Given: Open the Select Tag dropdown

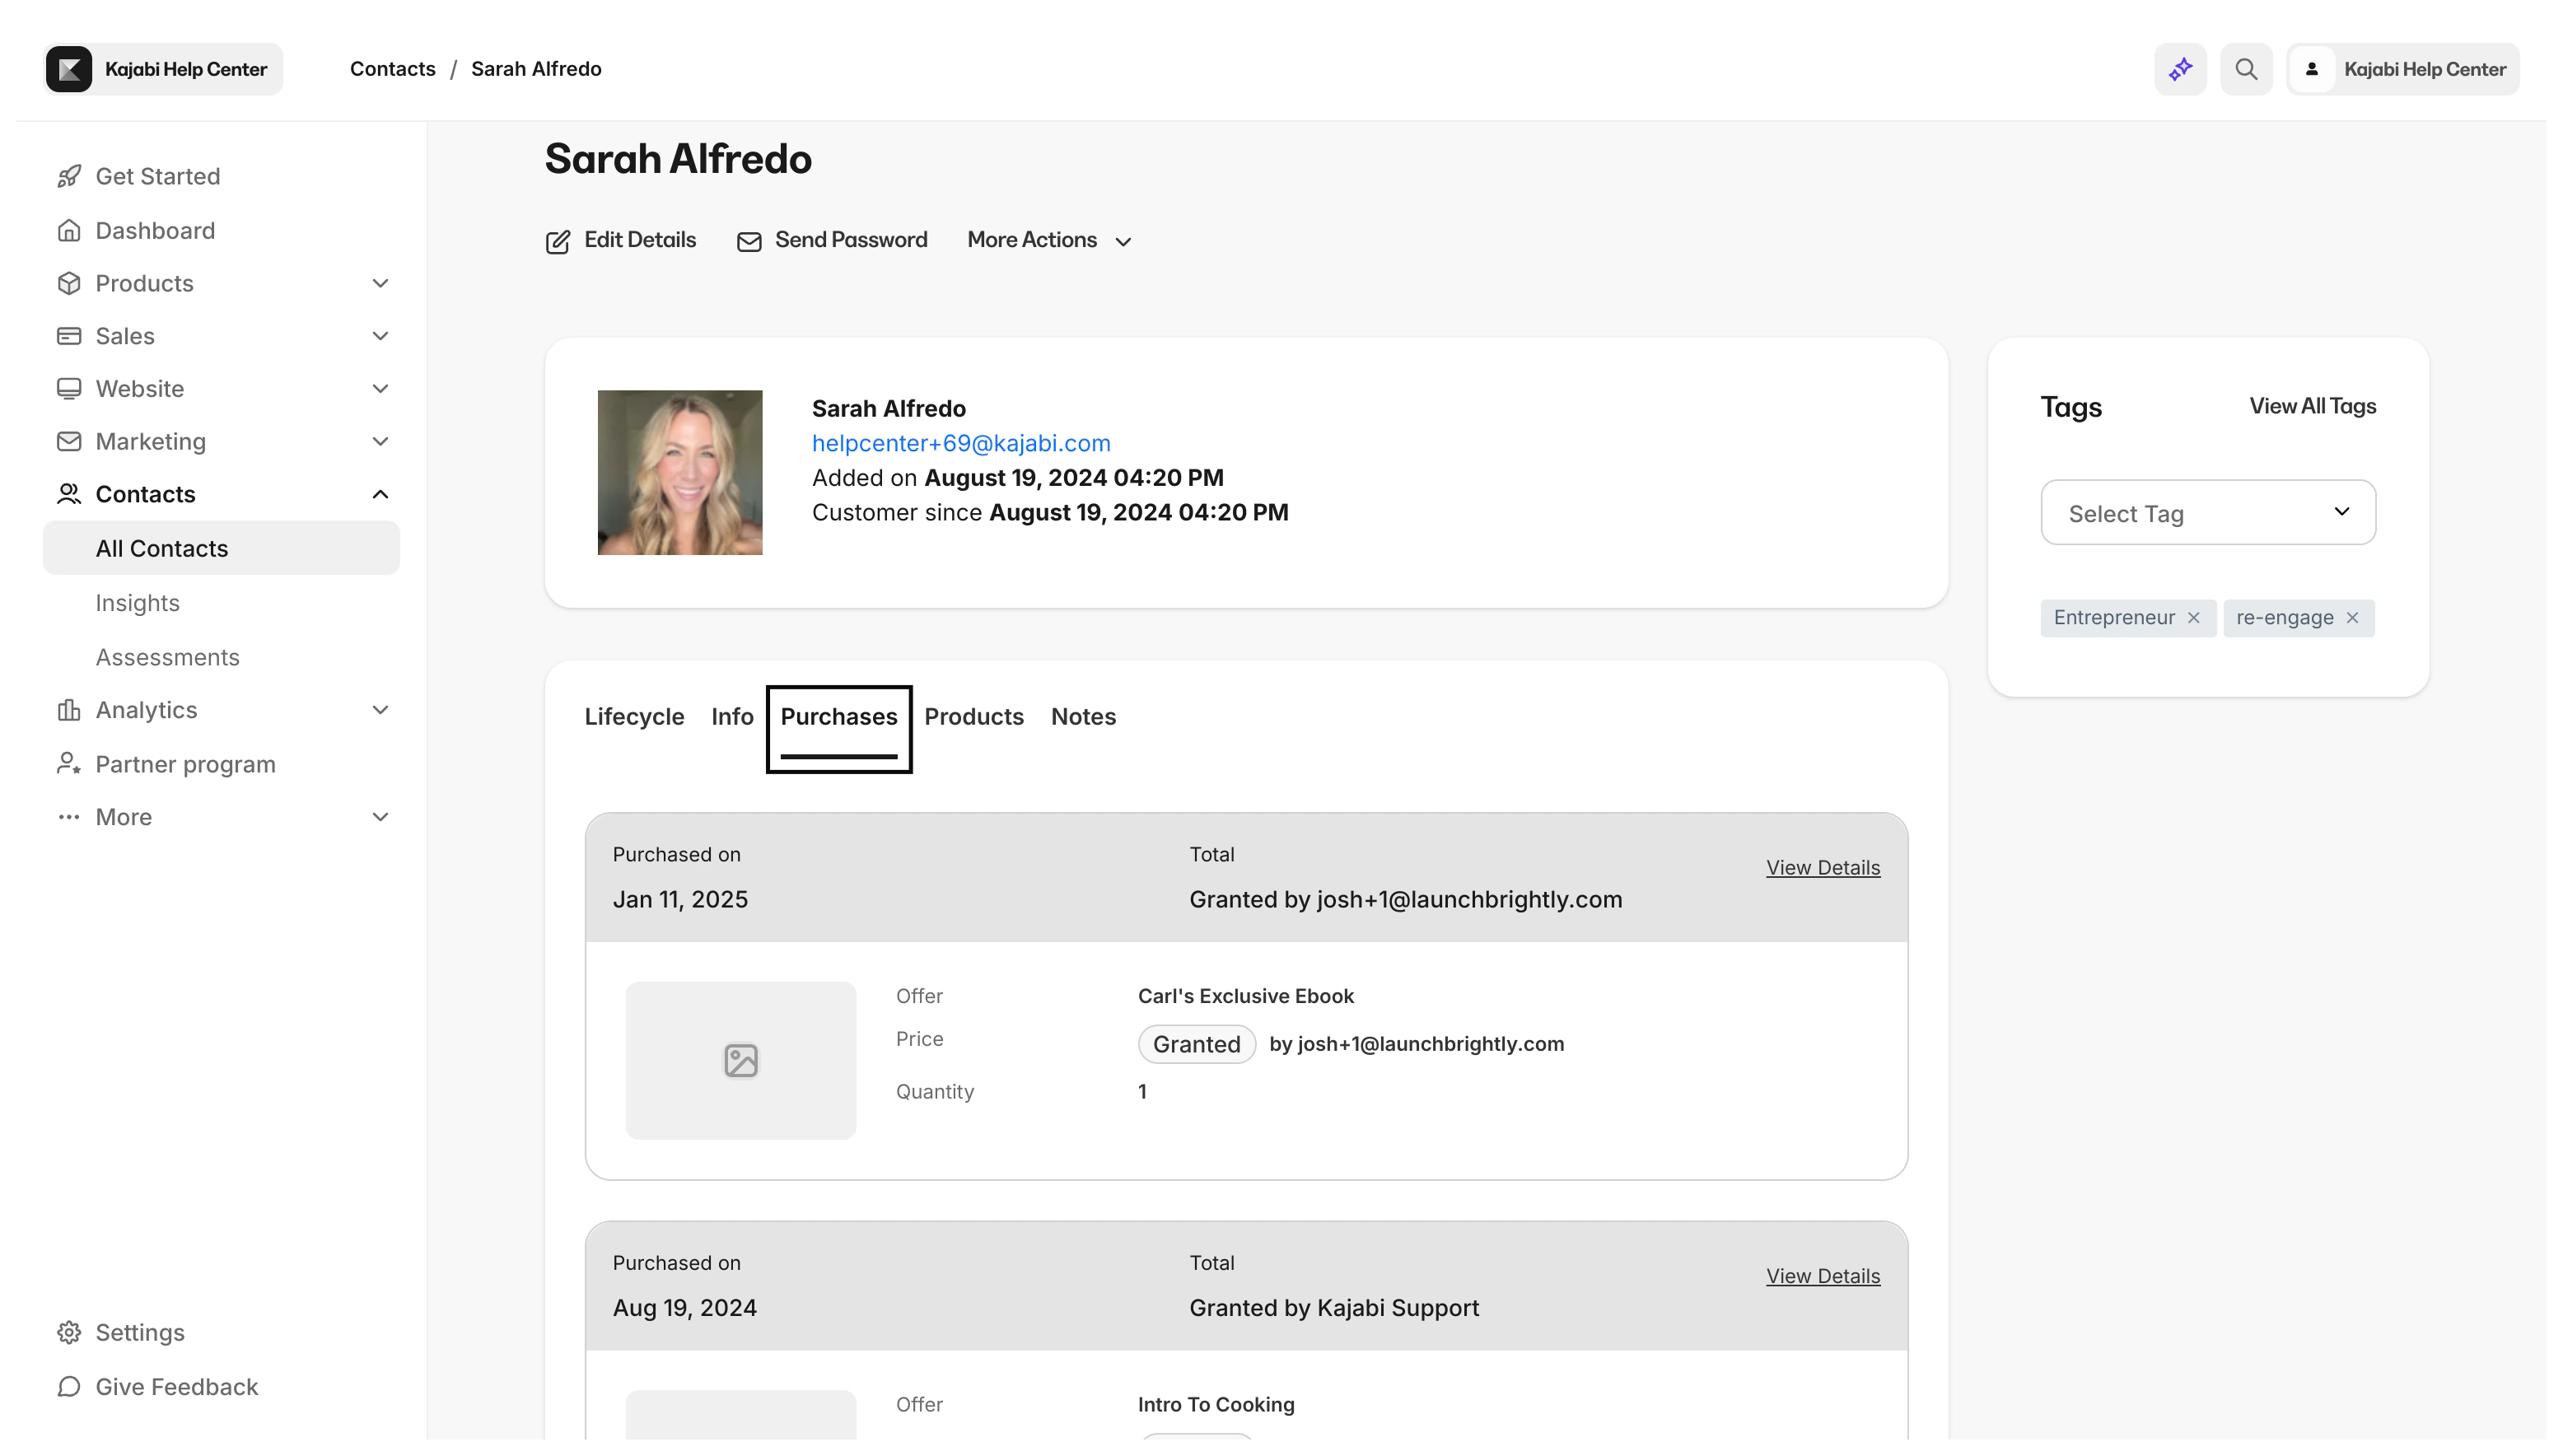Looking at the screenshot, I should (x=2208, y=512).
